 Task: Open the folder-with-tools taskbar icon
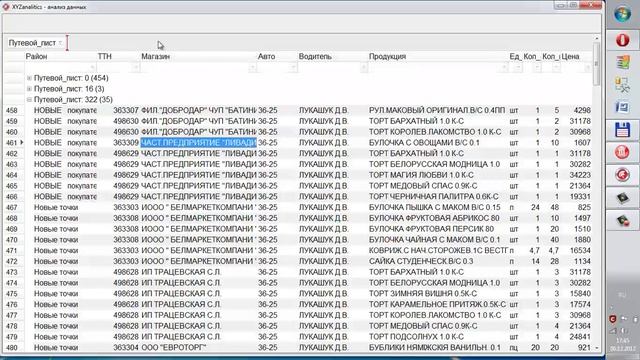click(622, 85)
